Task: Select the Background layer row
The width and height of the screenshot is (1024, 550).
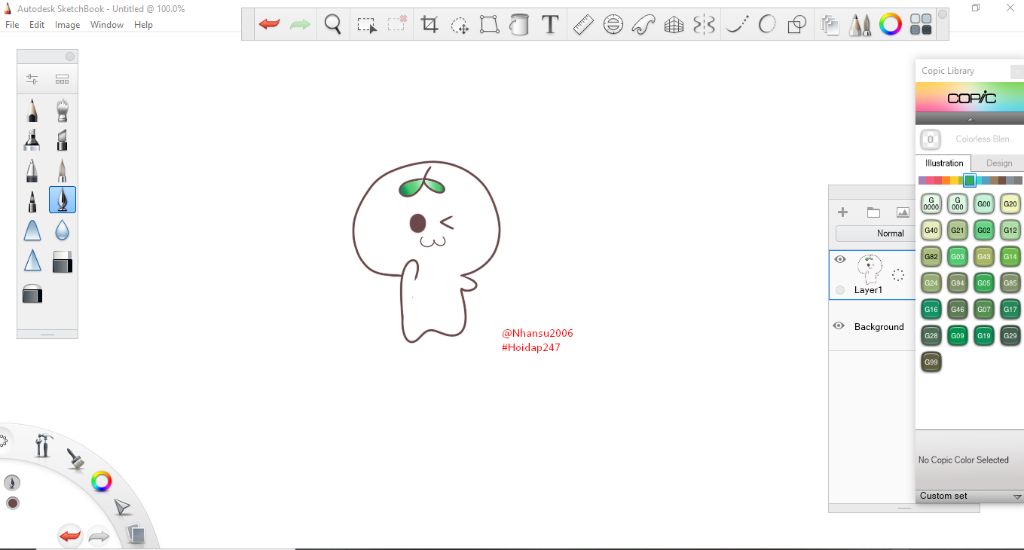Action: pyautogui.click(x=872, y=327)
